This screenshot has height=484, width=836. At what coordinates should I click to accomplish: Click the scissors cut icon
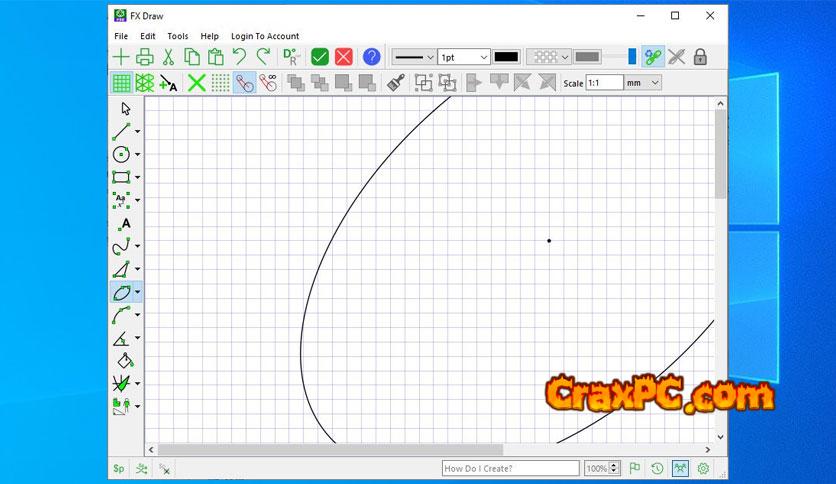click(x=169, y=57)
